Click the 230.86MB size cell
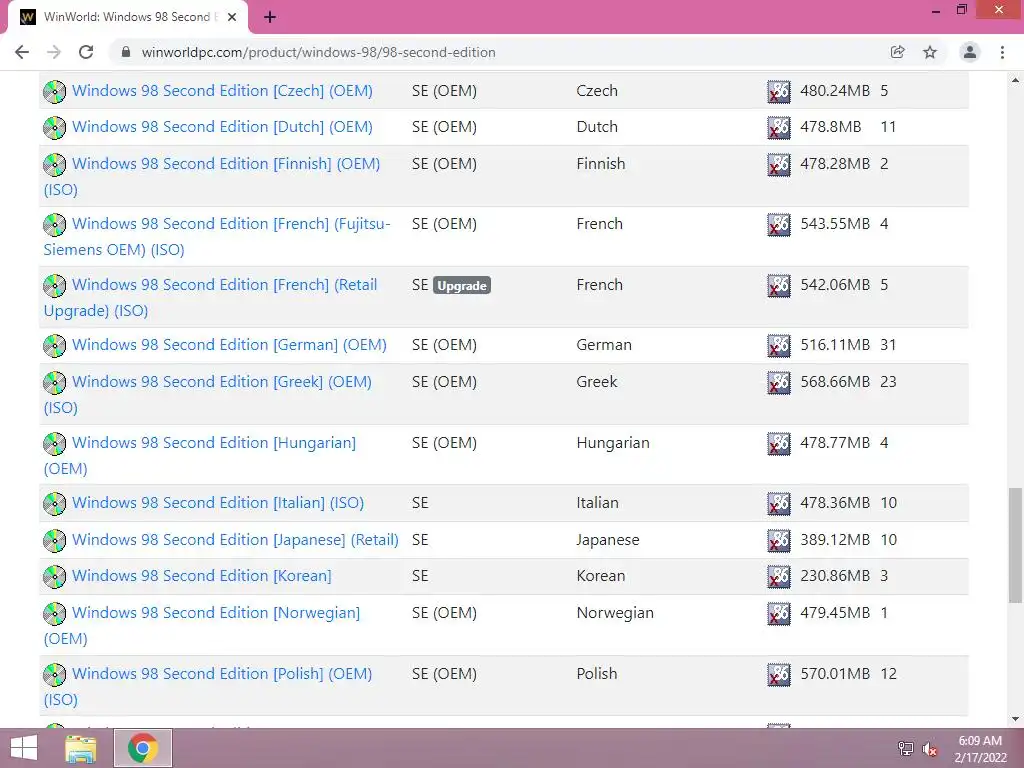The height and width of the screenshot is (768, 1024). click(835, 576)
